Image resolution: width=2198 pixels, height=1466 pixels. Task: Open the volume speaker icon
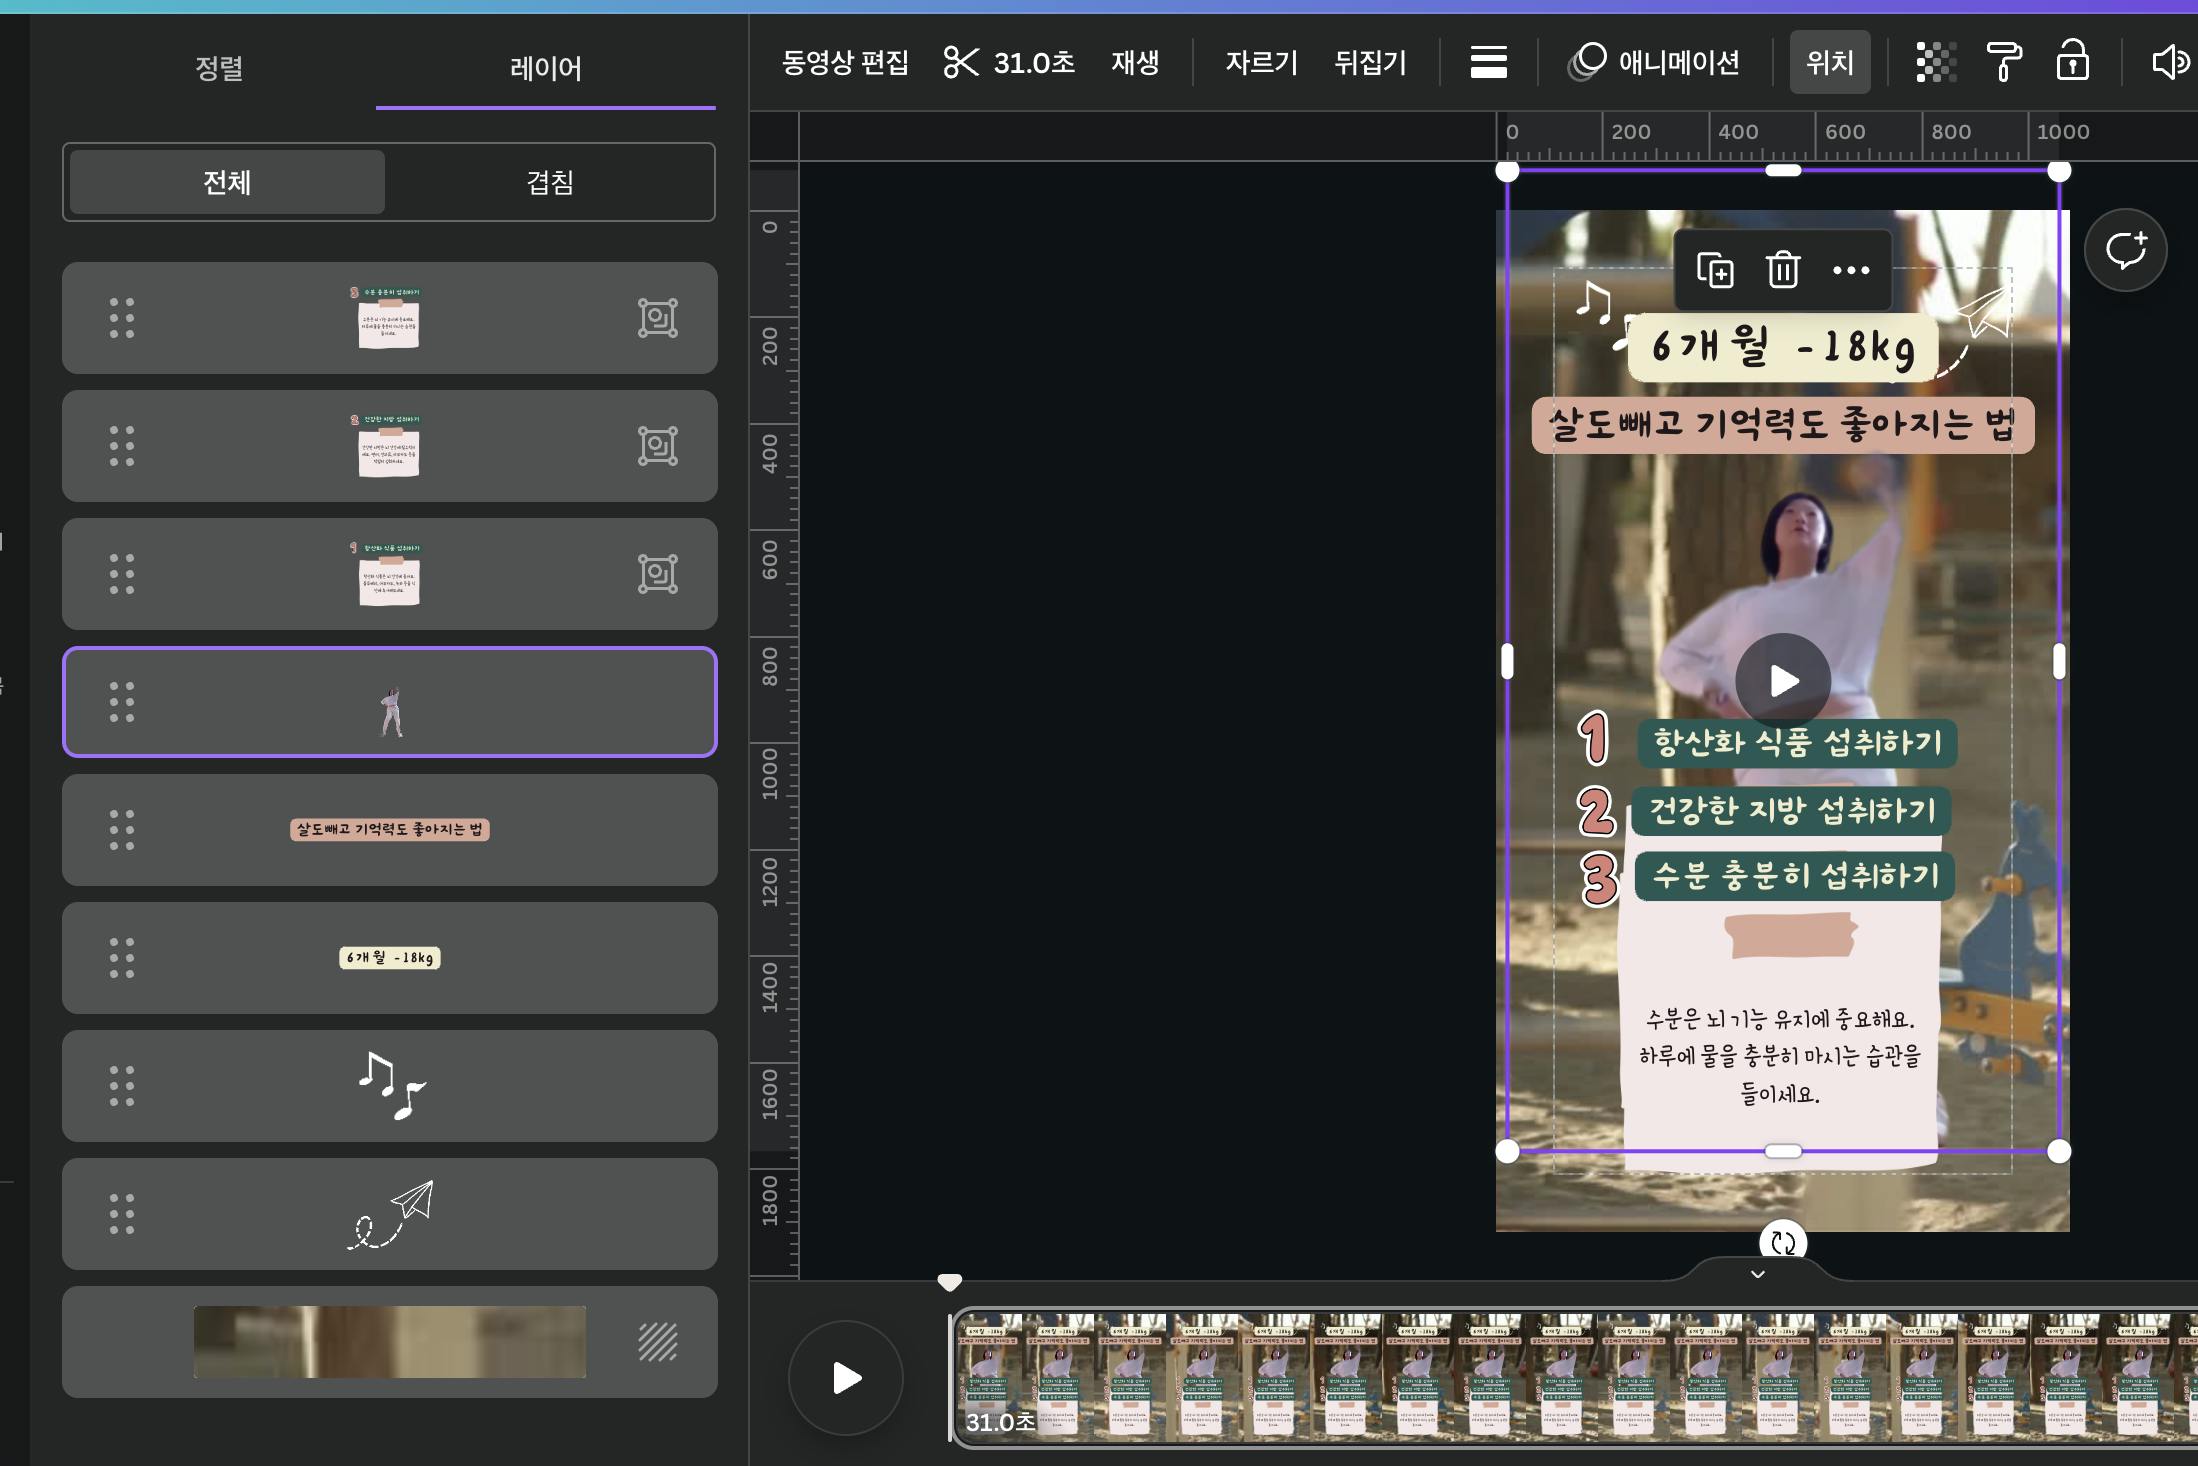[2169, 62]
